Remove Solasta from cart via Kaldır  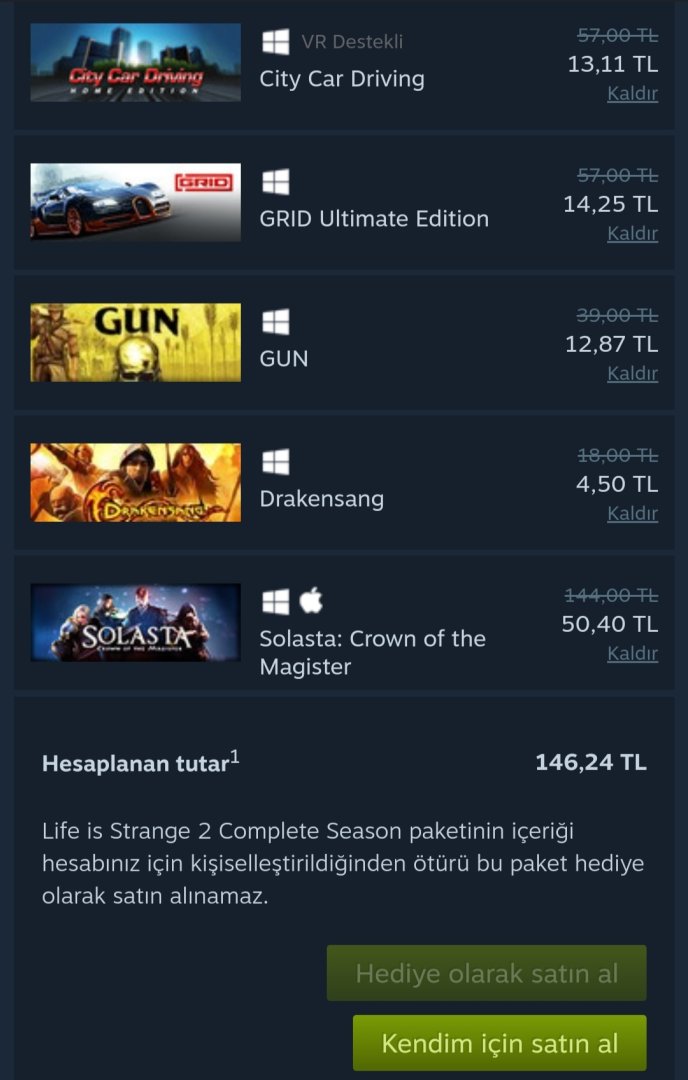pos(632,654)
